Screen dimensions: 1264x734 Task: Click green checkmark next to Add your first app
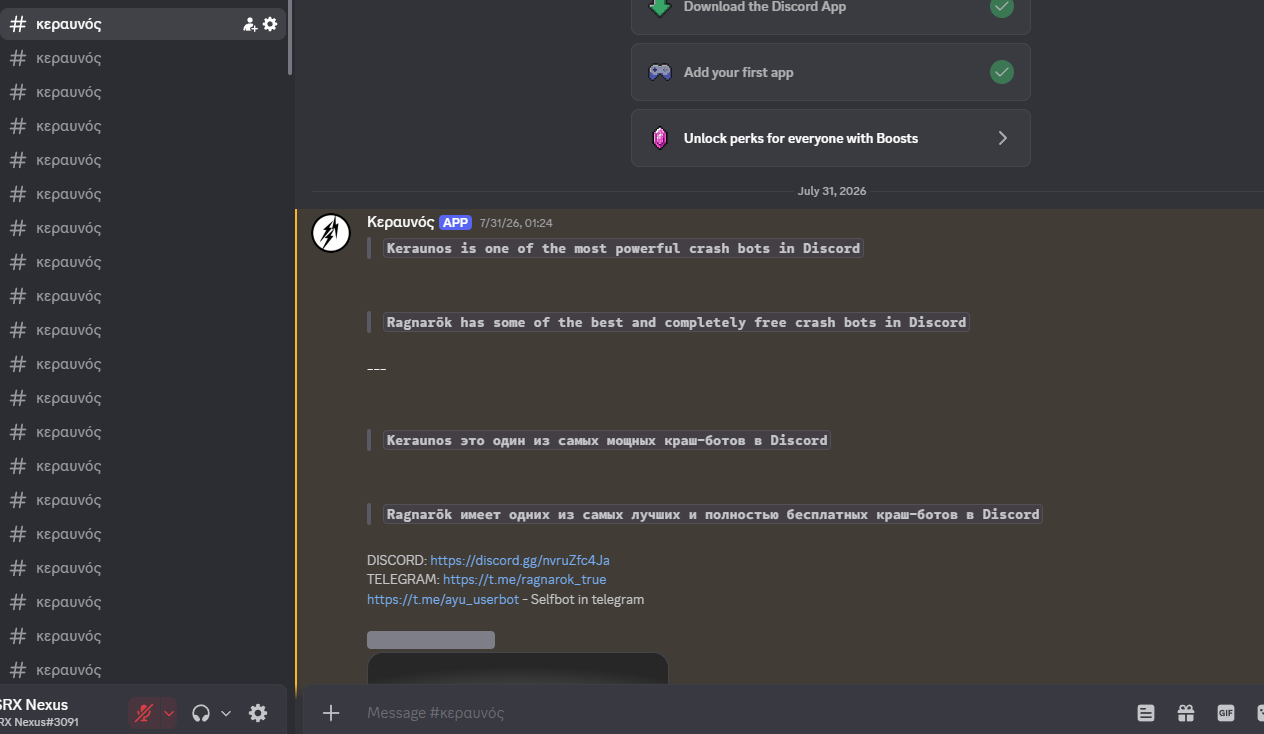pyautogui.click(x=1002, y=72)
